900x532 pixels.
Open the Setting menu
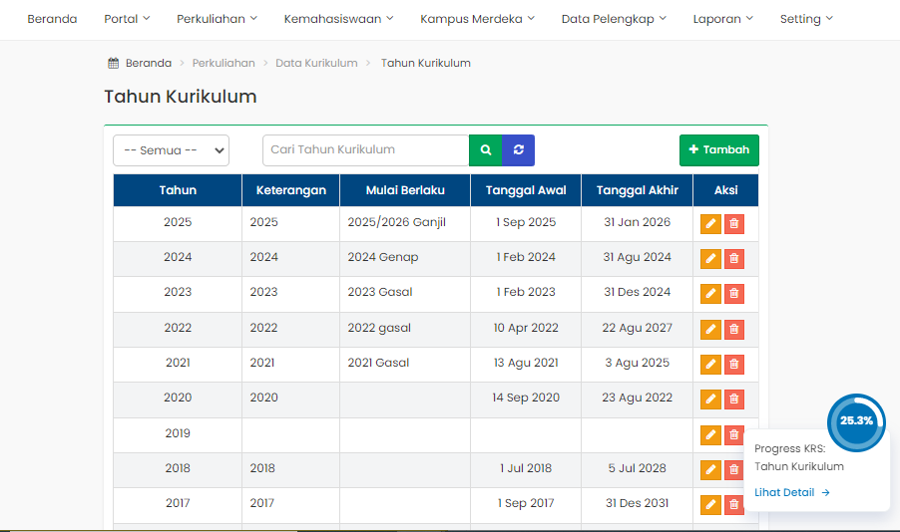coord(806,19)
